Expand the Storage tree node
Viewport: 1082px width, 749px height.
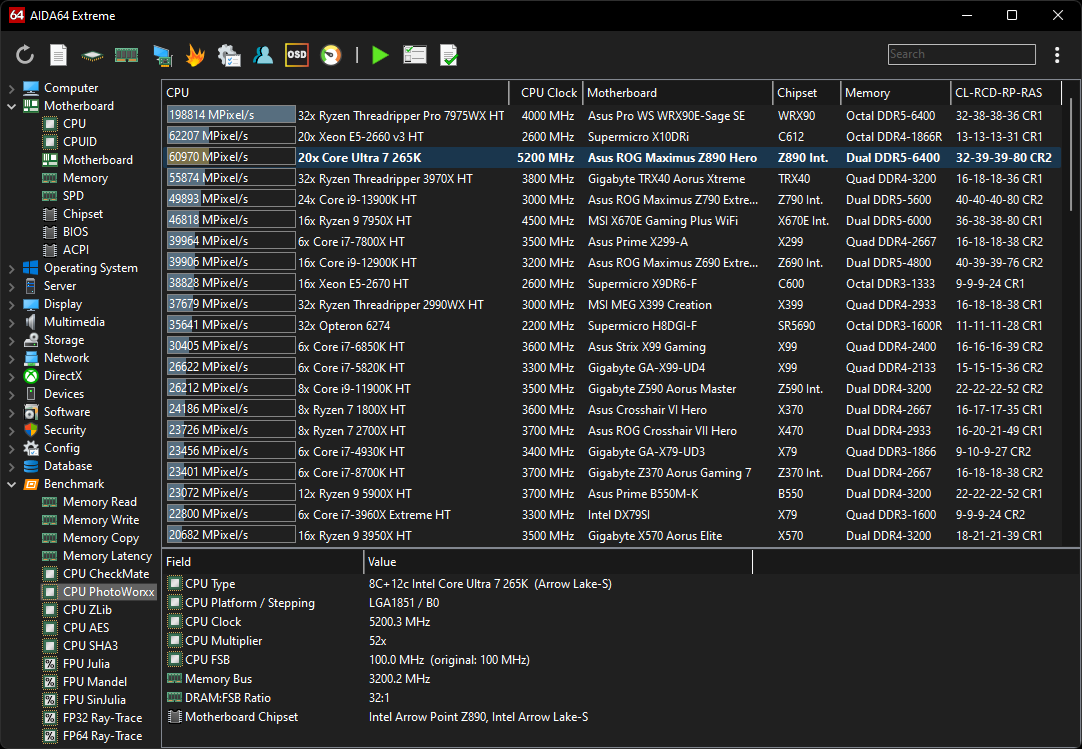pyautogui.click(x=12, y=340)
